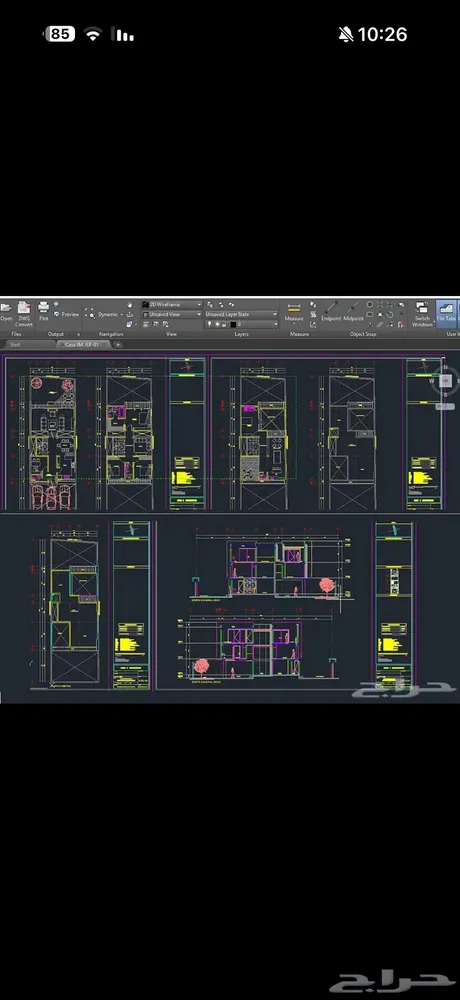Open the layer 0 dropdown list
Screen dimensions: 460x1000
[276, 325]
